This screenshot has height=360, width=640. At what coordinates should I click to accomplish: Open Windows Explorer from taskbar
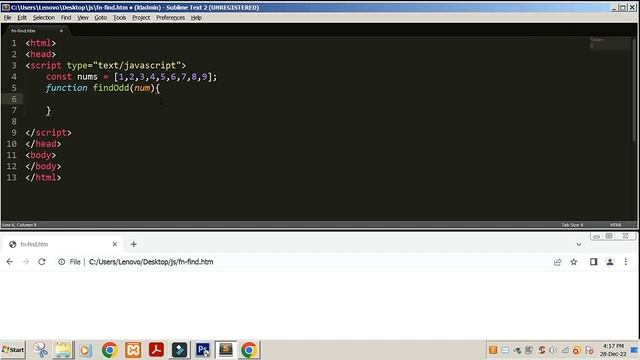tap(63, 350)
